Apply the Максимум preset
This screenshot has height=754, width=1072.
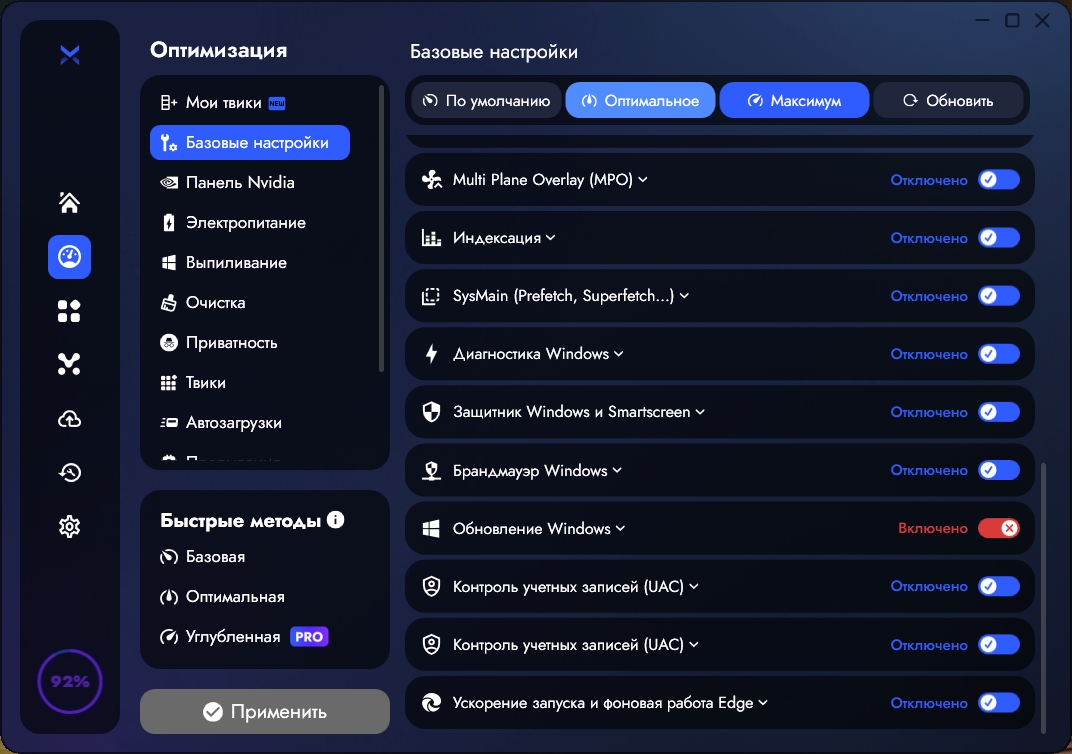tap(794, 100)
